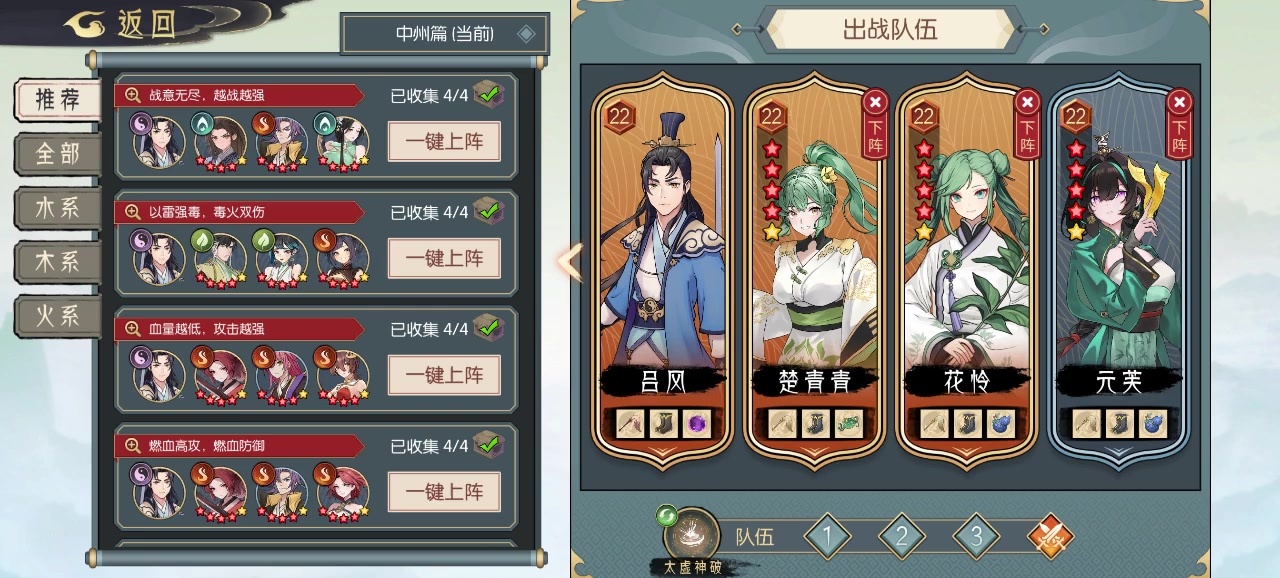Remove 元芙 using her 下阵 button
The height and width of the screenshot is (578, 1280).
pos(1180,123)
